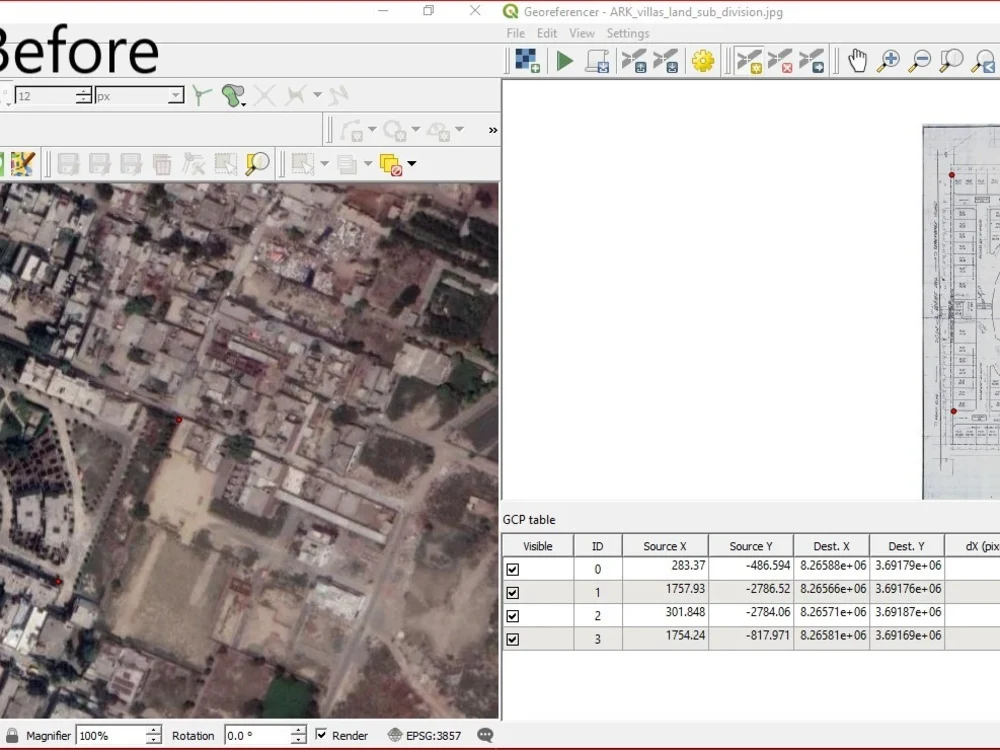
Task: Sort by Source X column header
Action: pyautogui.click(x=665, y=546)
